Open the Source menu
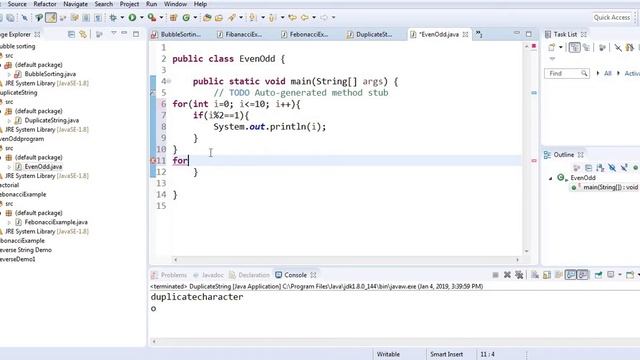 (17, 4)
